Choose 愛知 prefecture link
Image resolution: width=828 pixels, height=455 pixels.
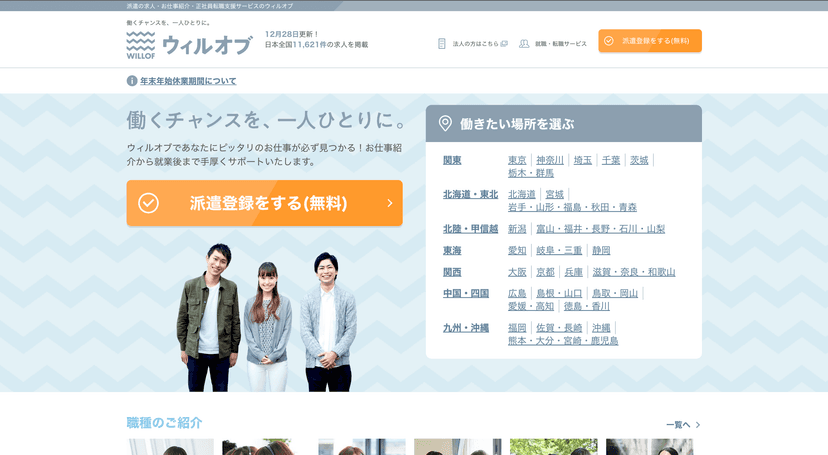(517, 250)
